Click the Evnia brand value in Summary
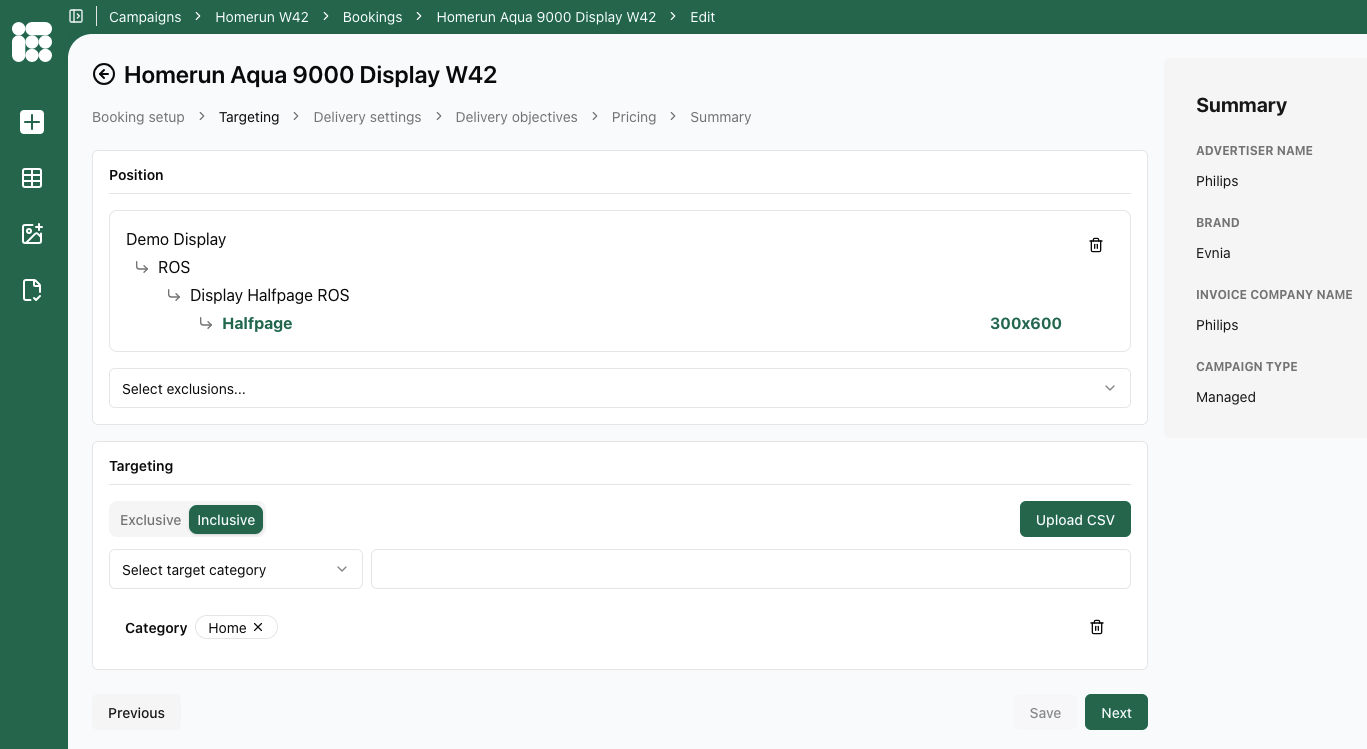The width and height of the screenshot is (1367, 749). 1213,253
